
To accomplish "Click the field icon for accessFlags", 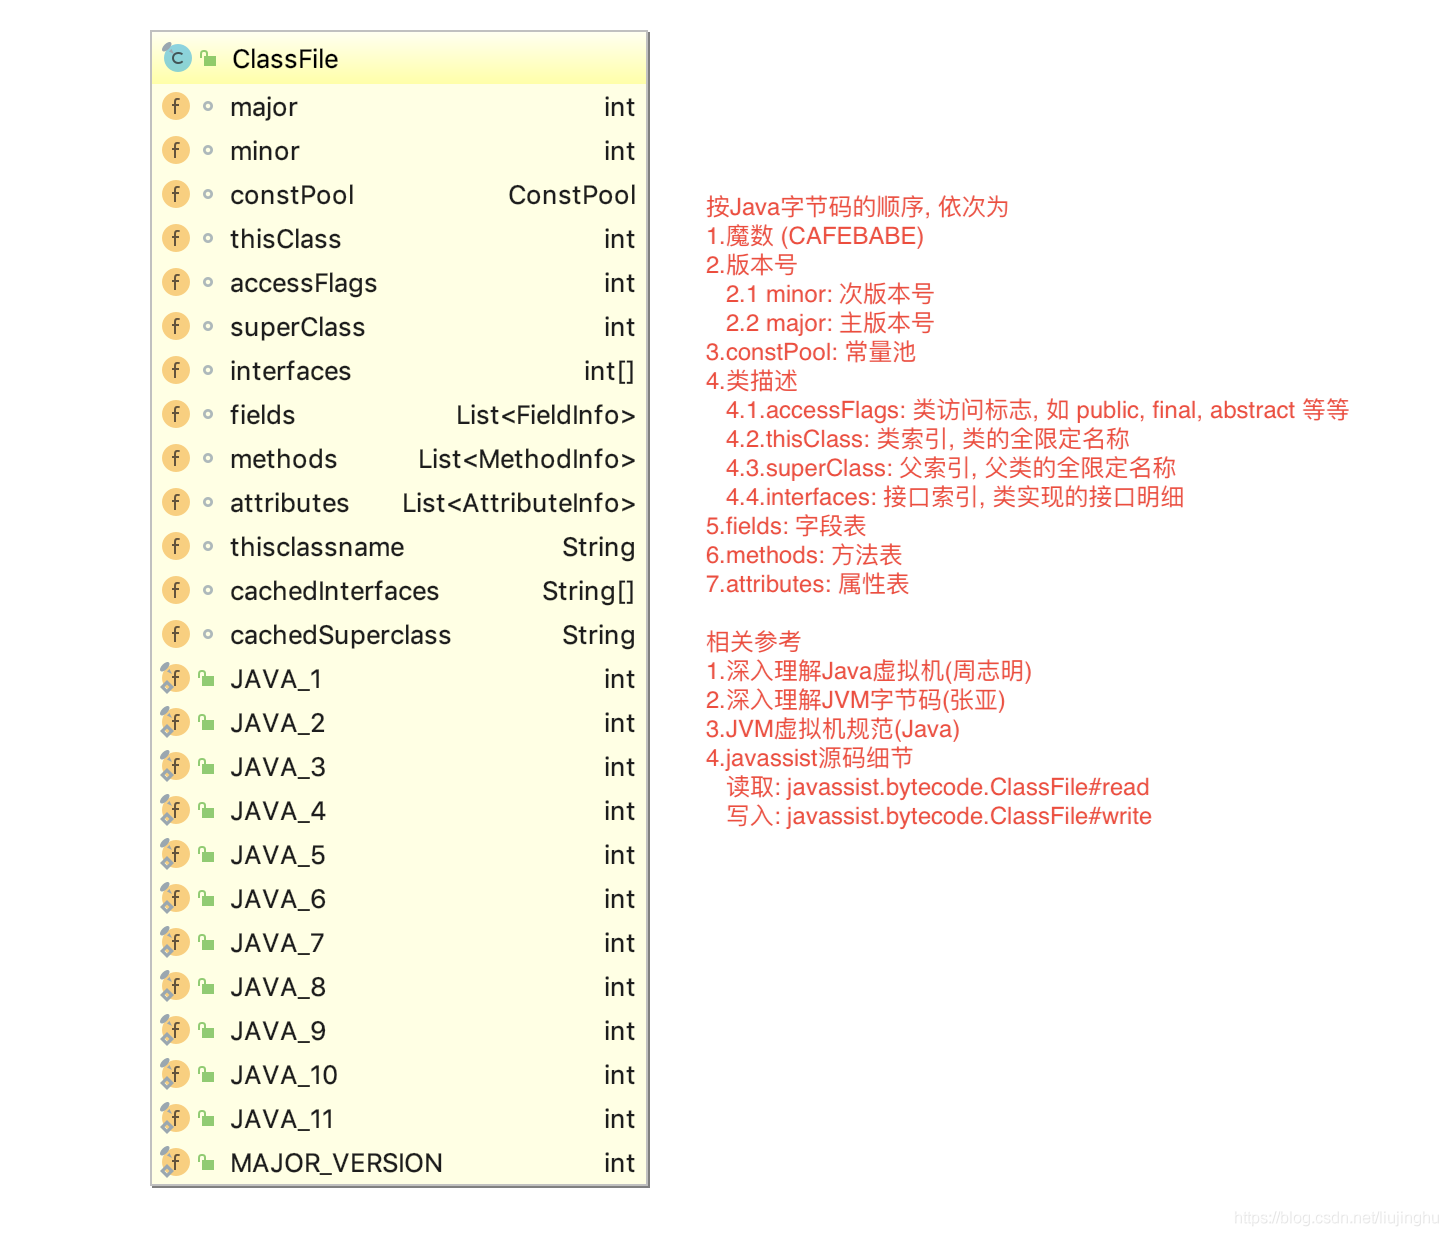I will tap(176, 282).
